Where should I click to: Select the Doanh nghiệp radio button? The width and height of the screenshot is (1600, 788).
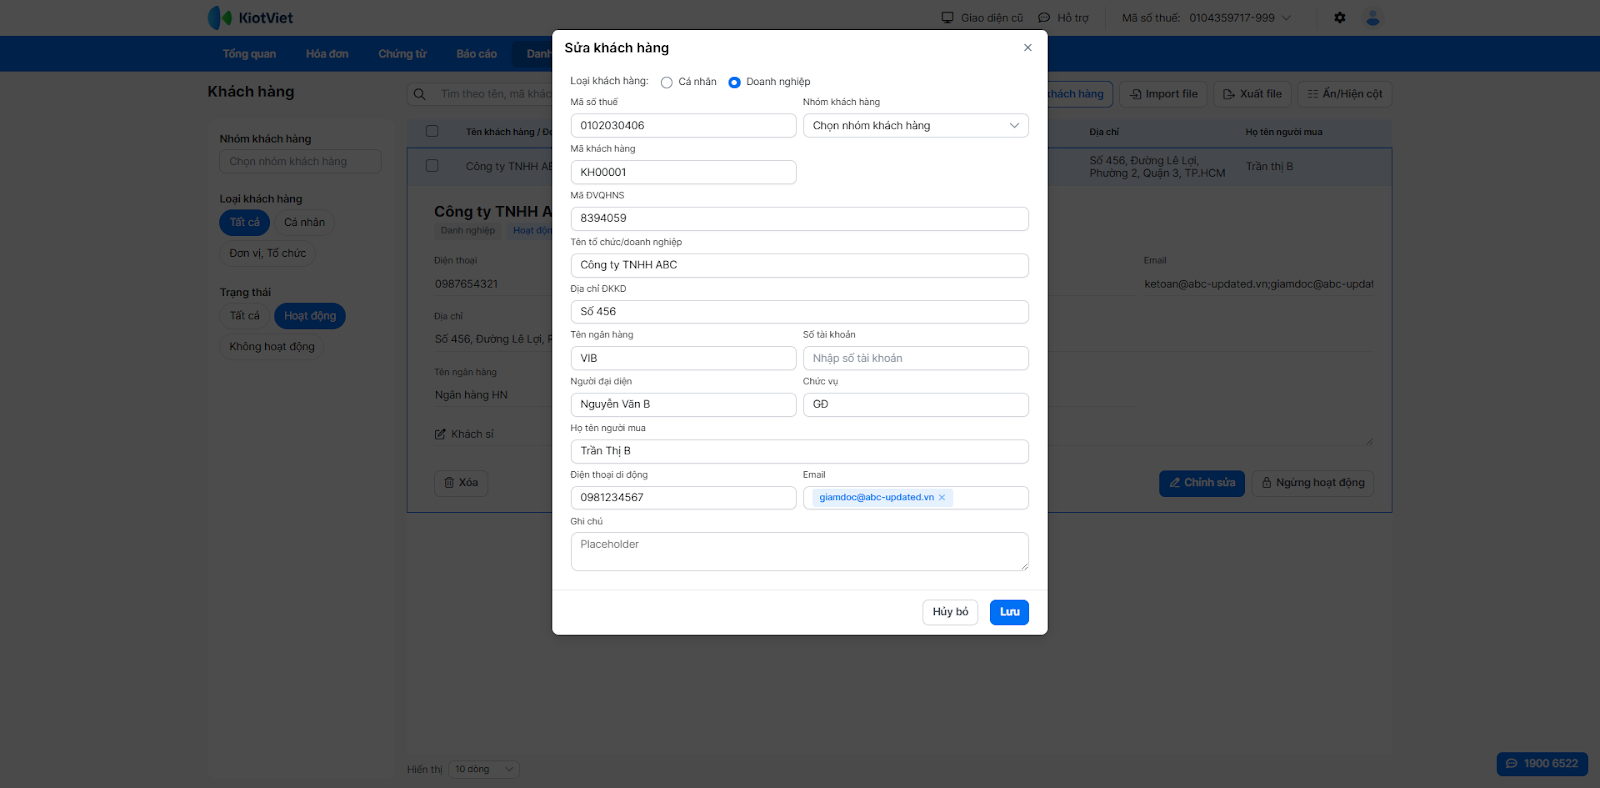click(x=734, y=82)
